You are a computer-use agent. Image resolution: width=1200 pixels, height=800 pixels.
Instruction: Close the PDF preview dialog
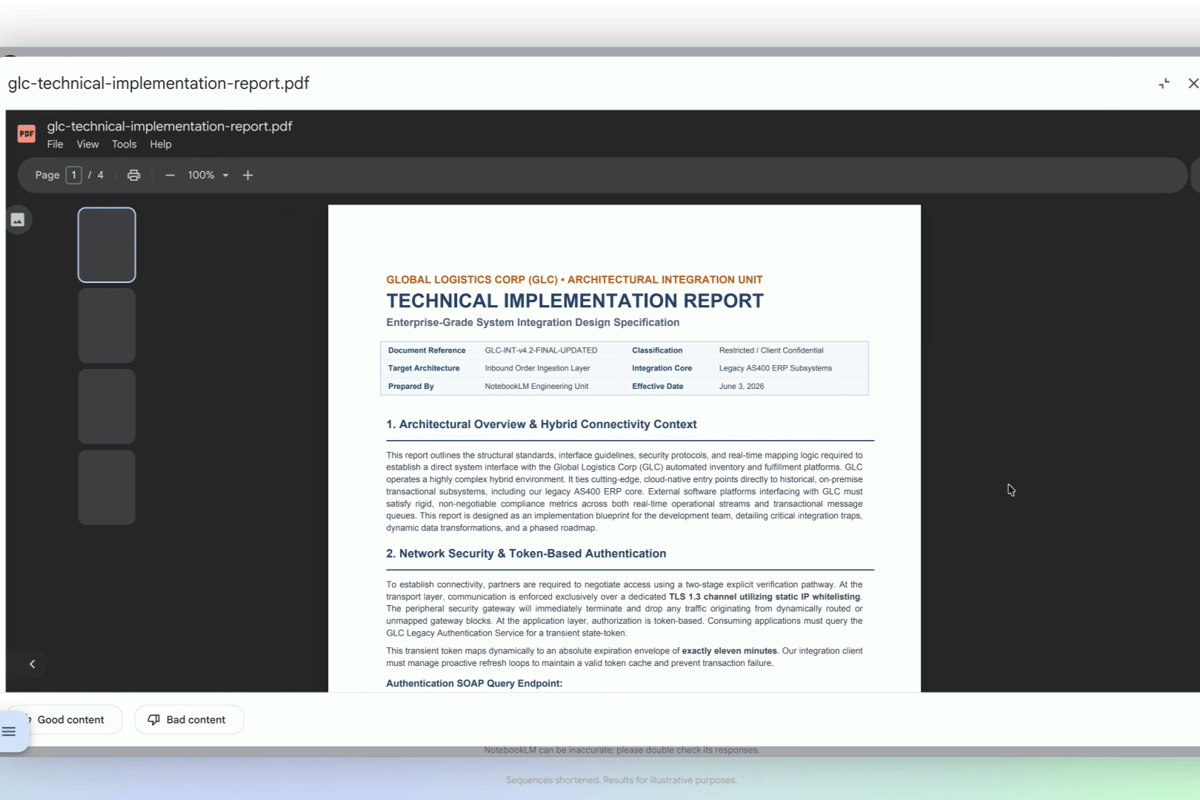pos(1193,84)
